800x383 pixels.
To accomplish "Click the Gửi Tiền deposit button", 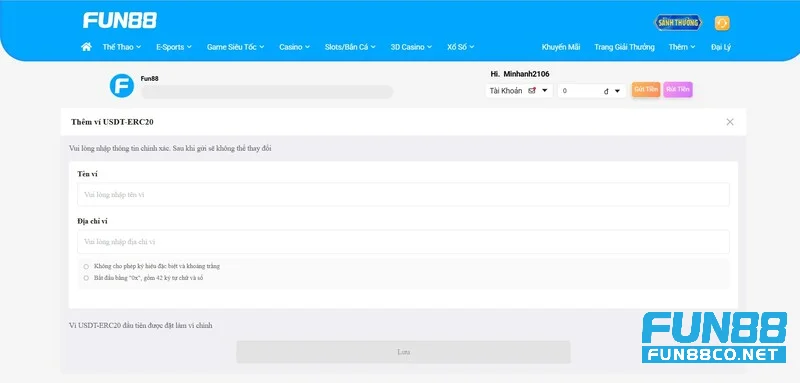I will tap(646, 89).
